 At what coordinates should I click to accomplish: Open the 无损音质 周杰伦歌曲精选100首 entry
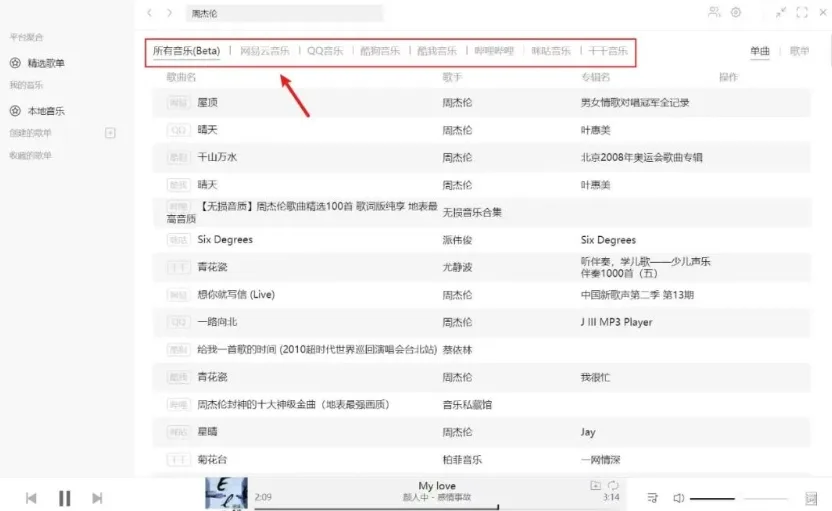point(302,212)
